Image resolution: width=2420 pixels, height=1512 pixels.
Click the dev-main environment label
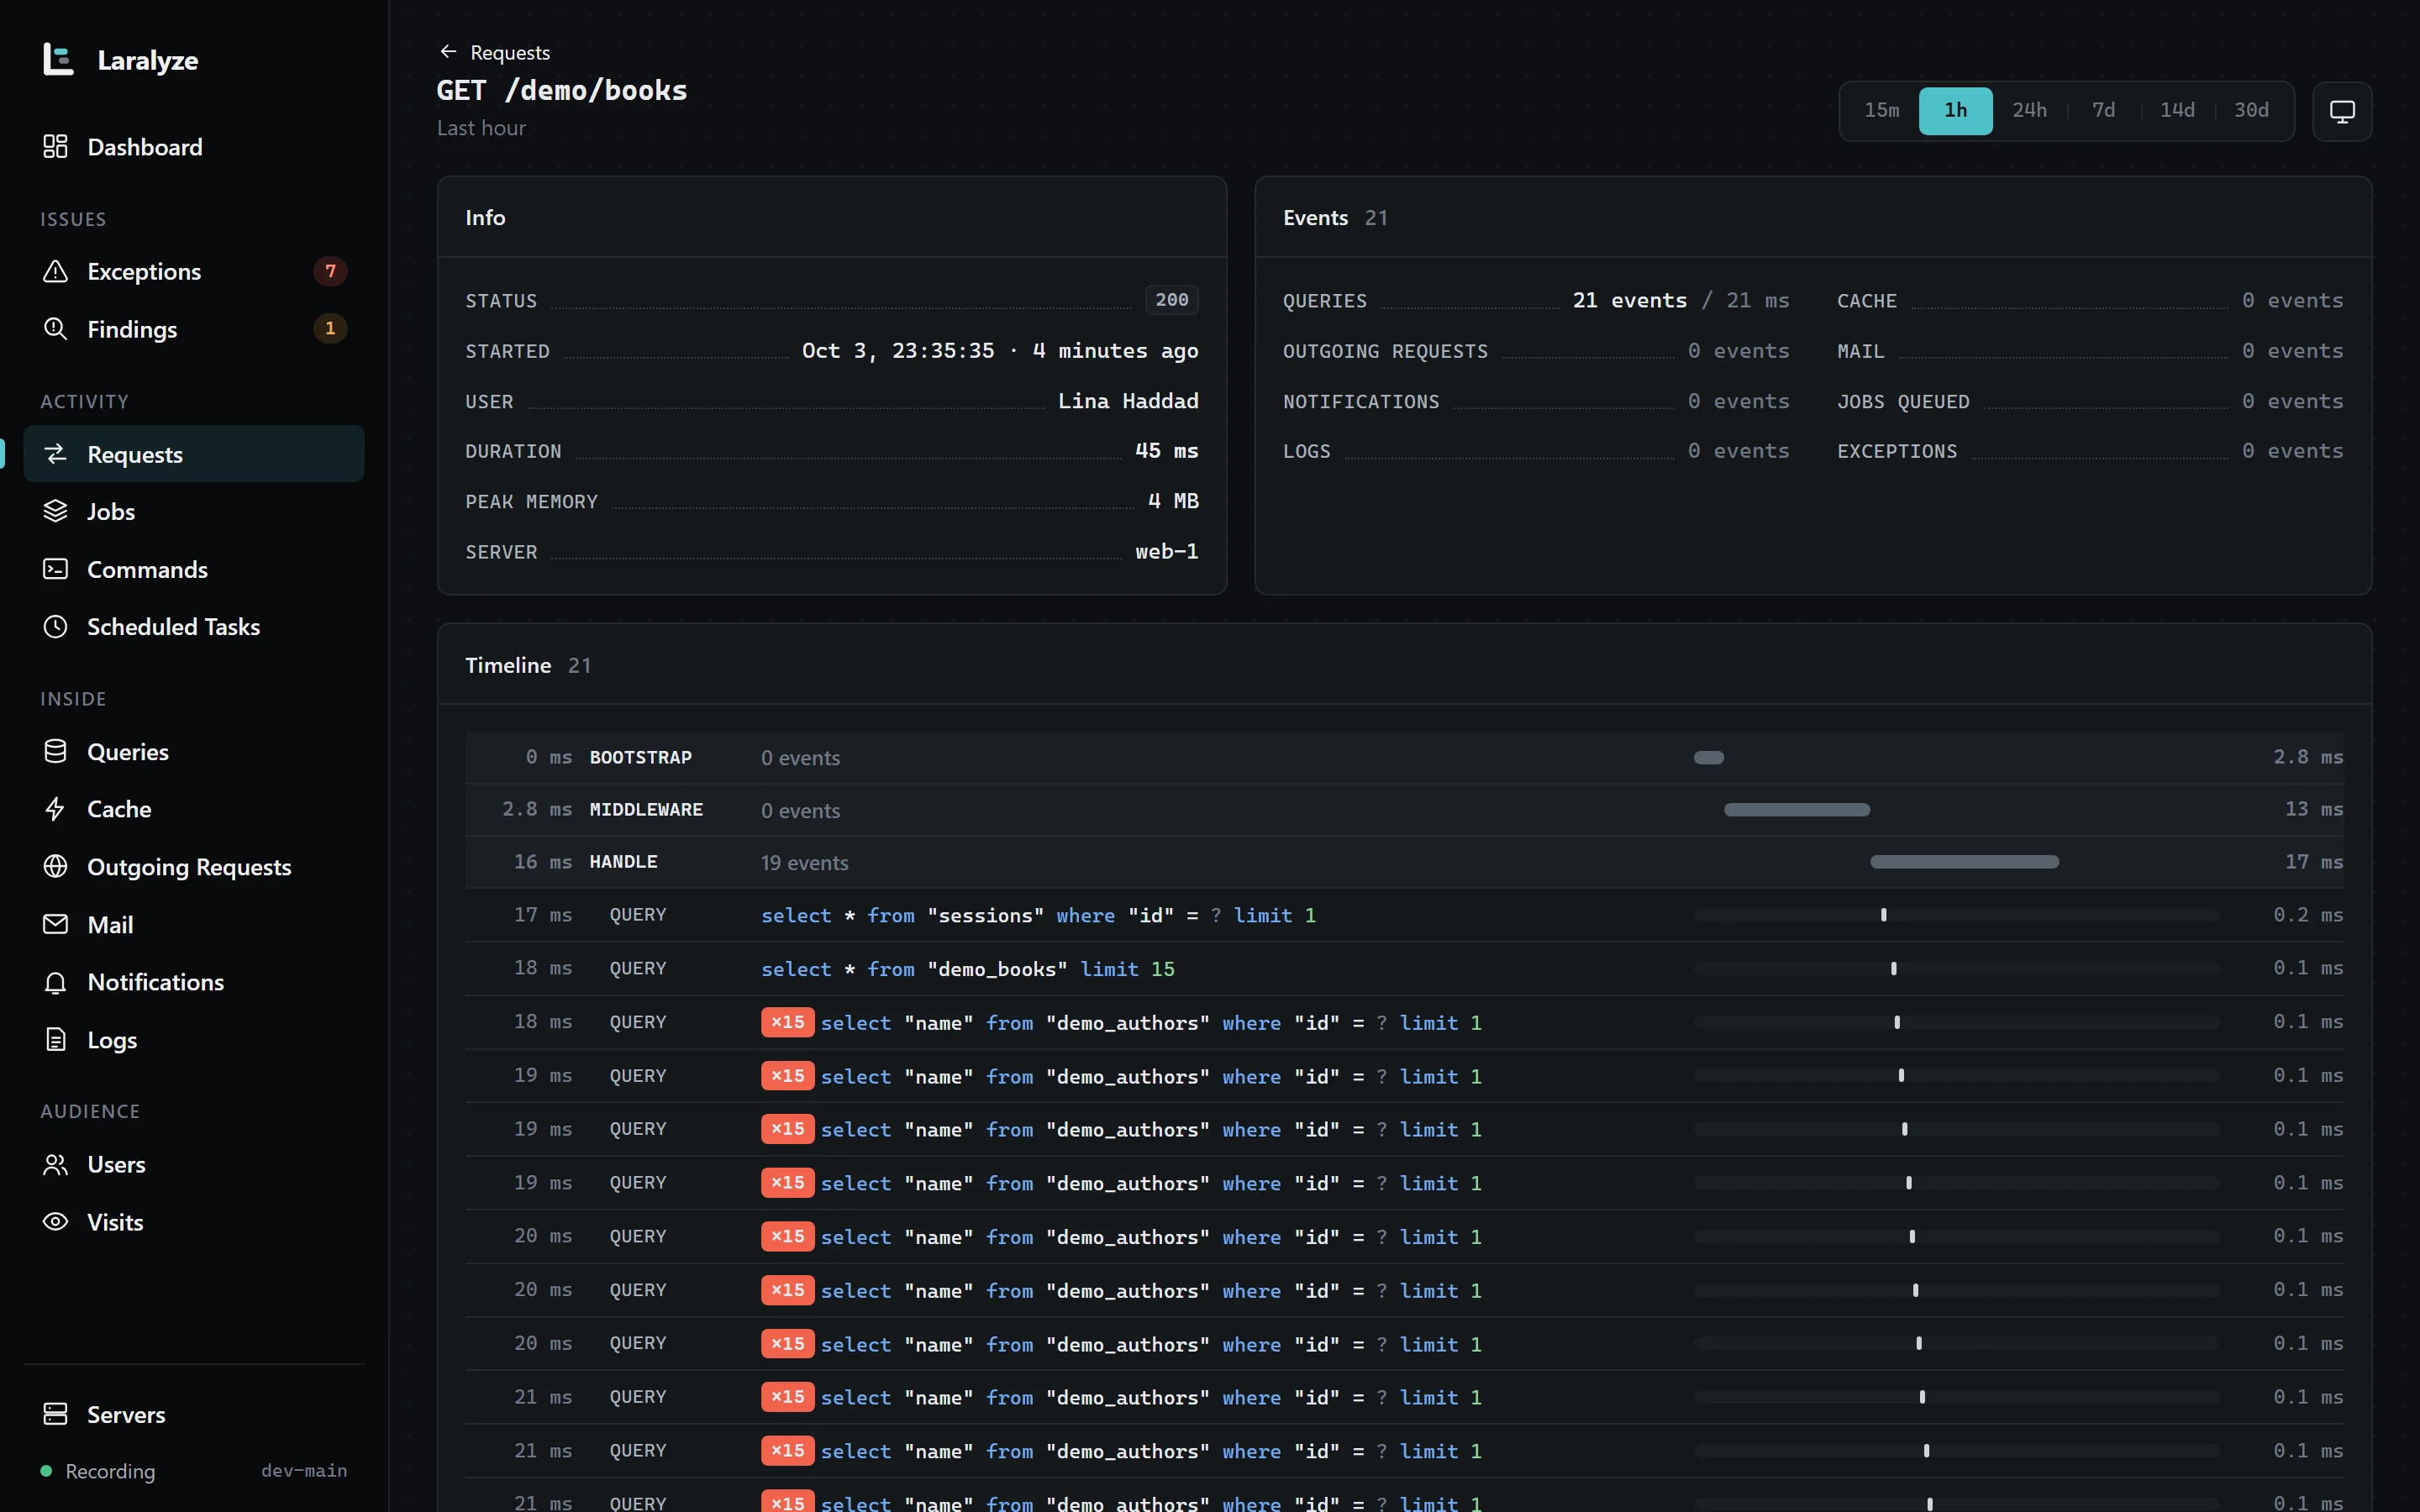(x=304, y=1470)
